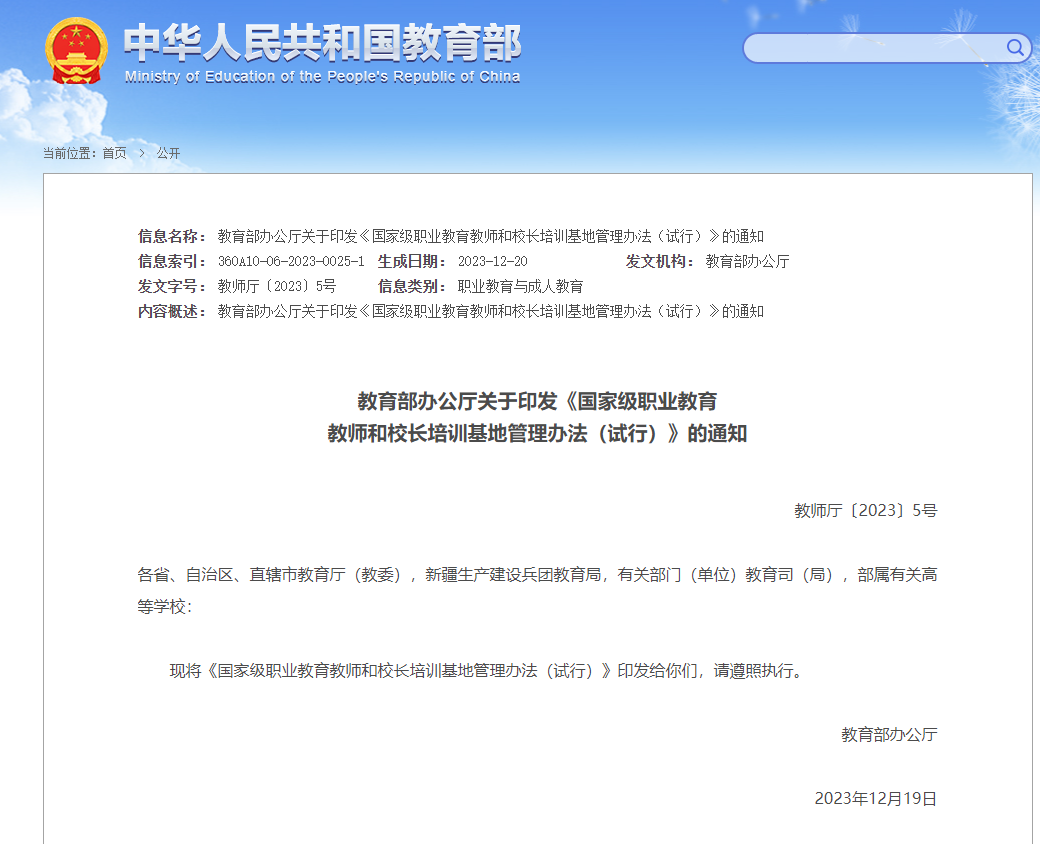1040x844 pixels.
Task: Click the date 2023年12月19日
Action: [x=875, y=798]
